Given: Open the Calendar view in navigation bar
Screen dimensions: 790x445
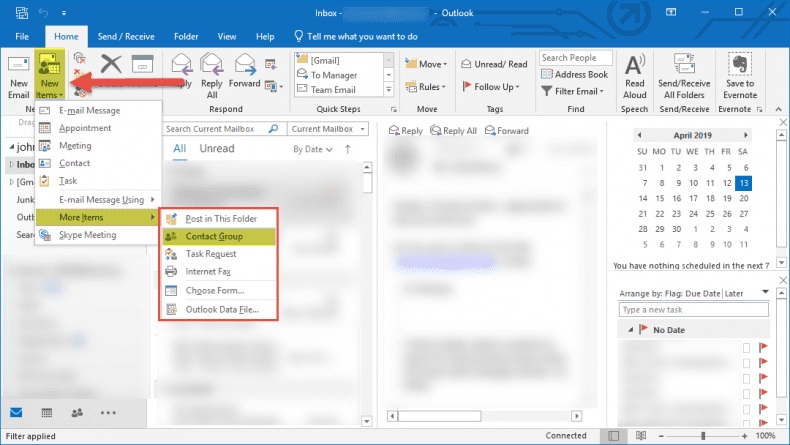Looking at the screenshot, I should point(46,412).
